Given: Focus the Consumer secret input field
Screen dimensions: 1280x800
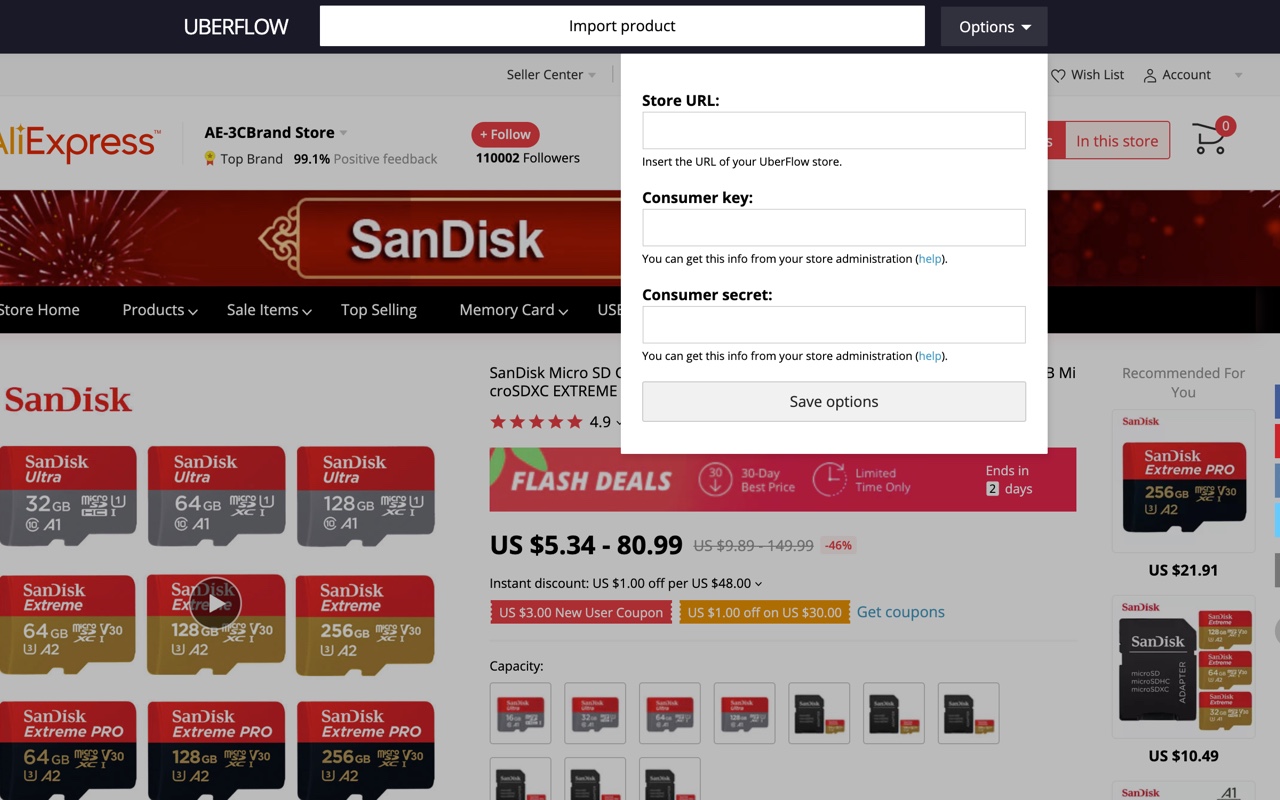Looking at the screenshot, I should coord(834,325).
